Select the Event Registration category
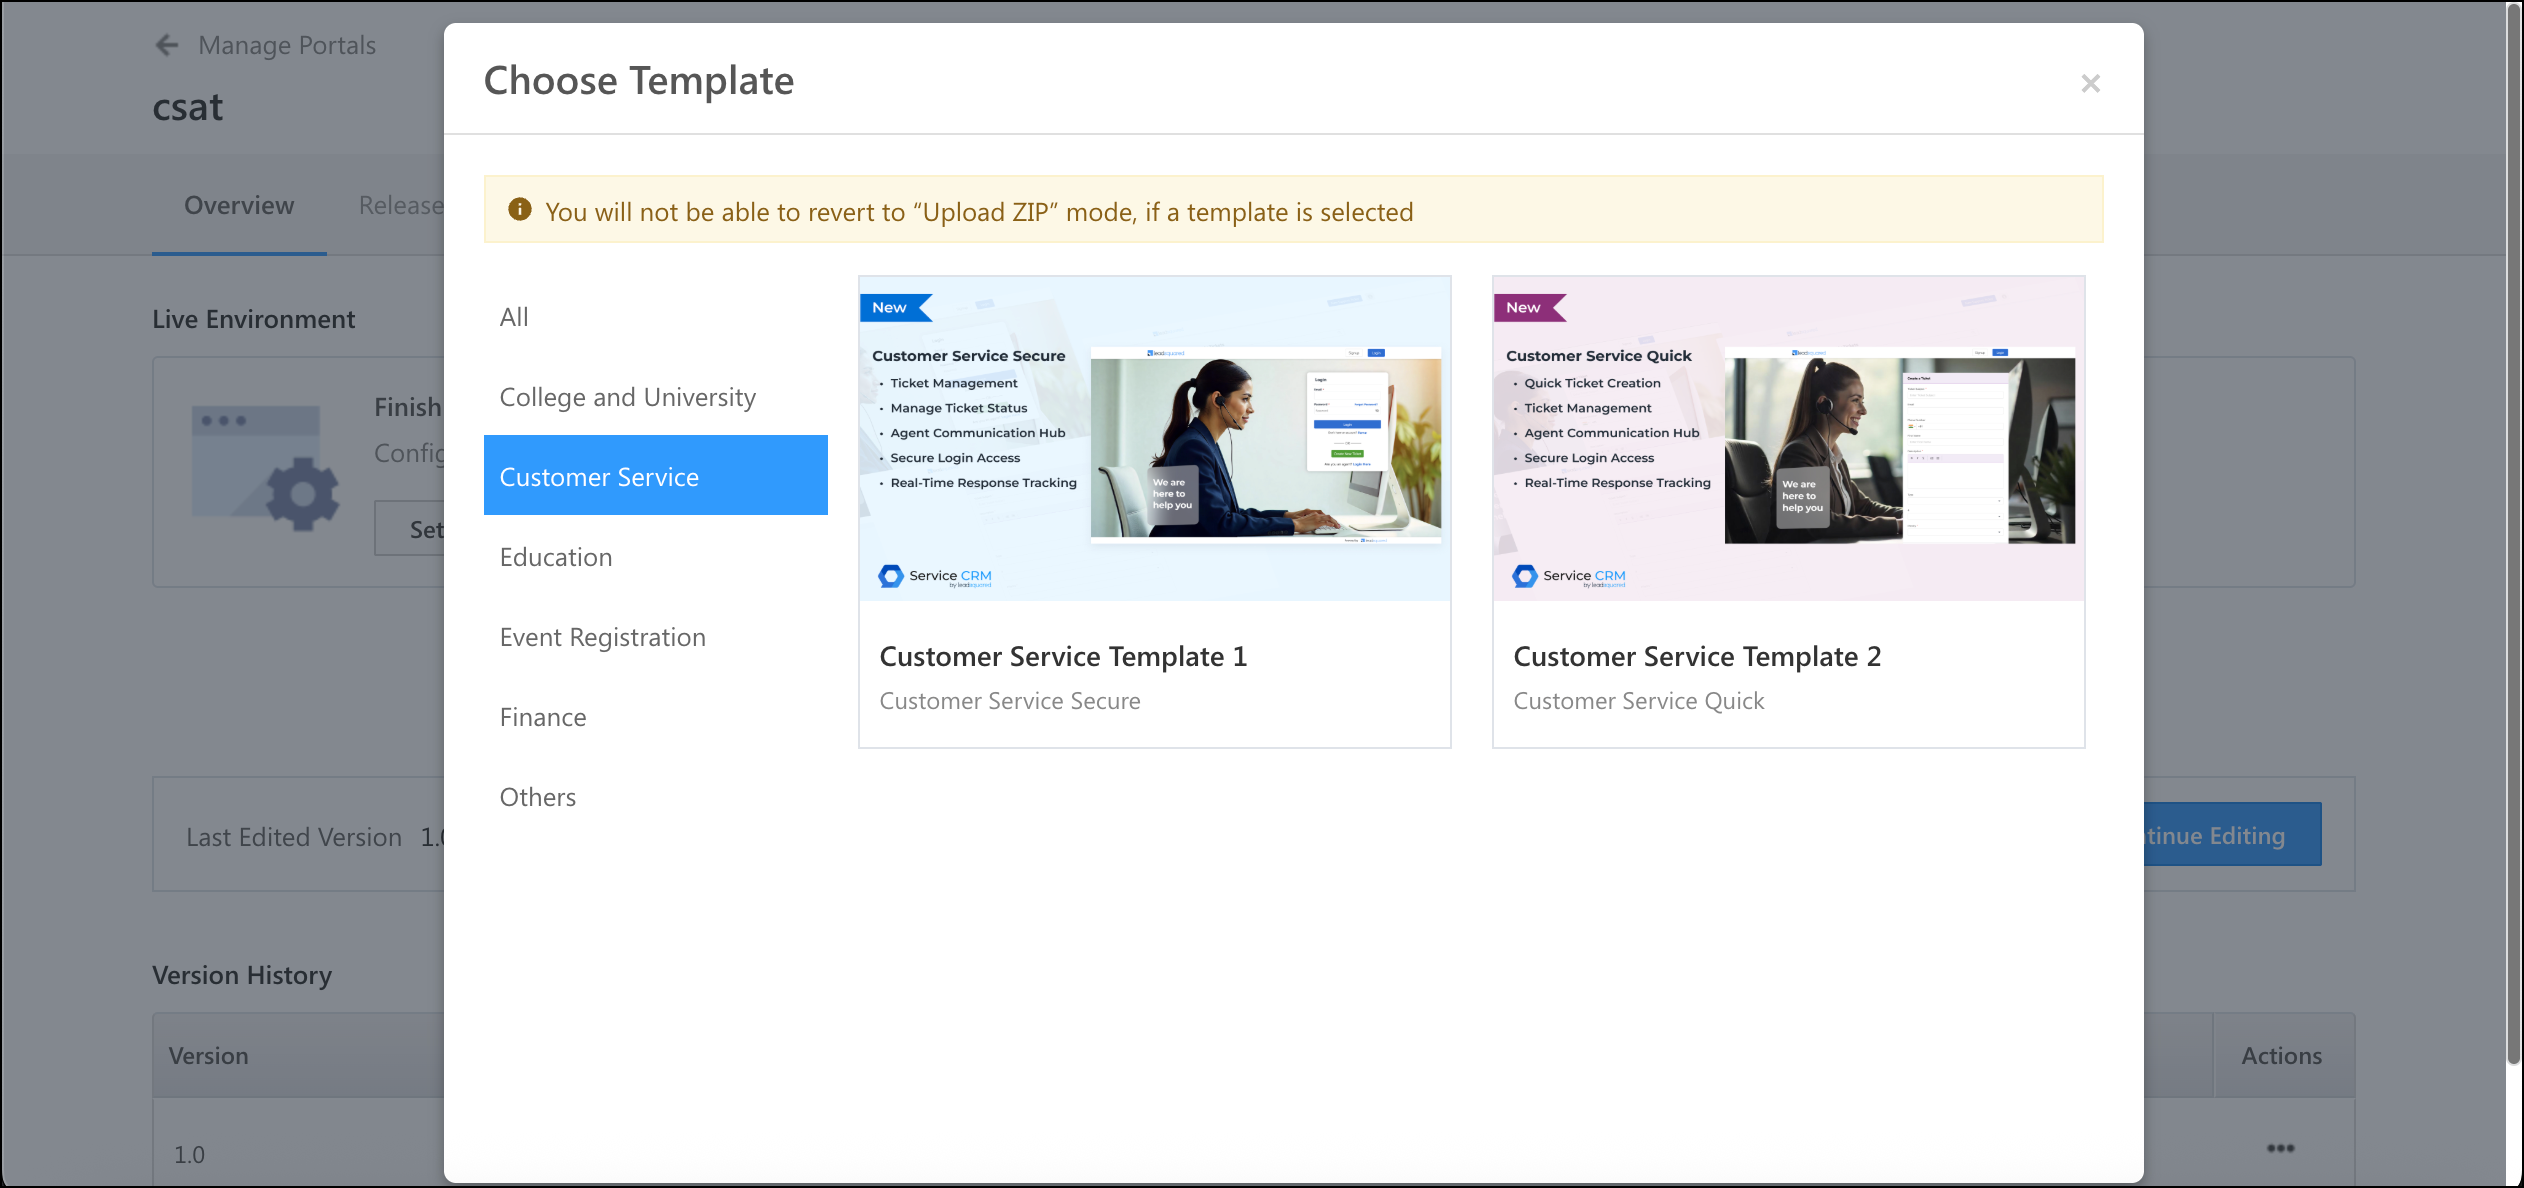The height and width of the screenshot is (1188, 2524). pos(602,636)
